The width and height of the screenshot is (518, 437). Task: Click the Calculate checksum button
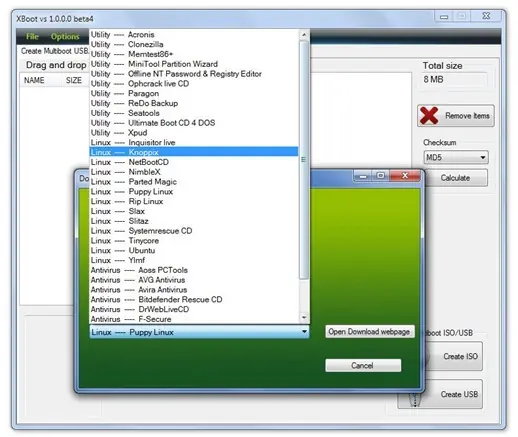[455, 178]
